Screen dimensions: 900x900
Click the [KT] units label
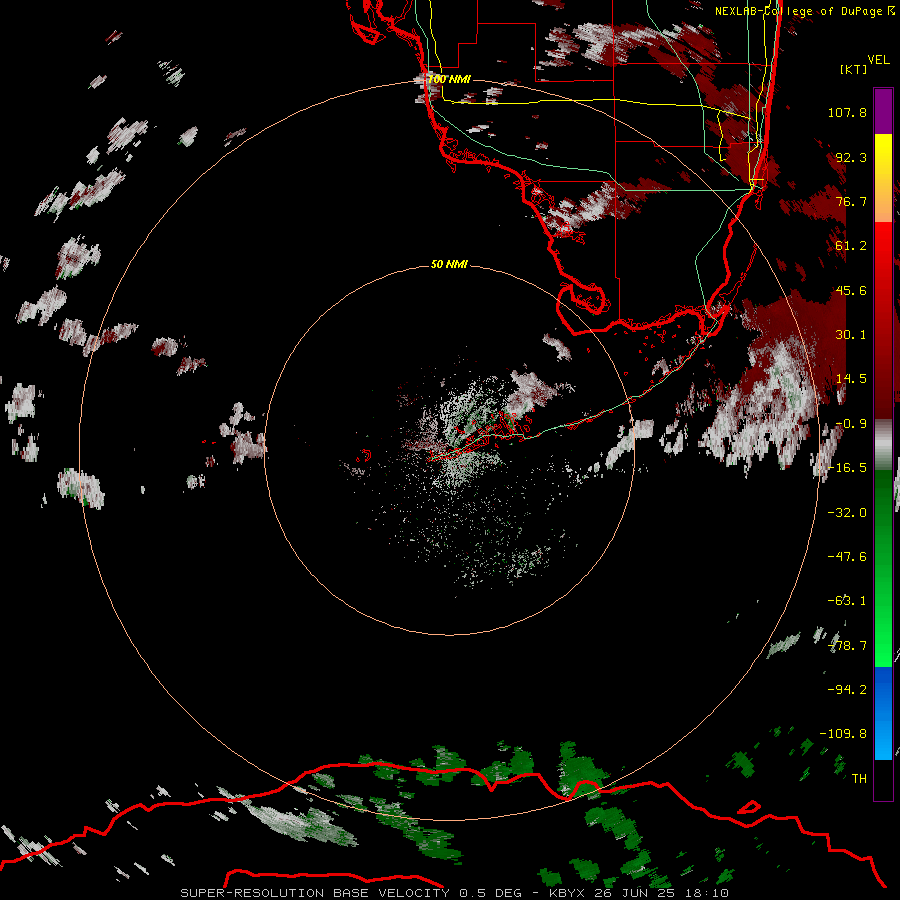click(x=853, y=69)
